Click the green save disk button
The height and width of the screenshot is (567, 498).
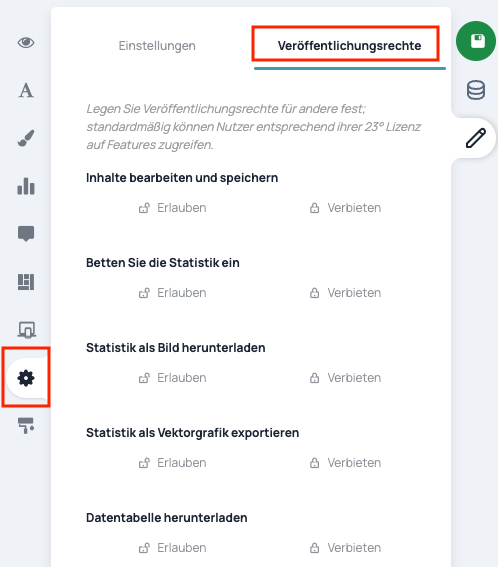[476, 41]
